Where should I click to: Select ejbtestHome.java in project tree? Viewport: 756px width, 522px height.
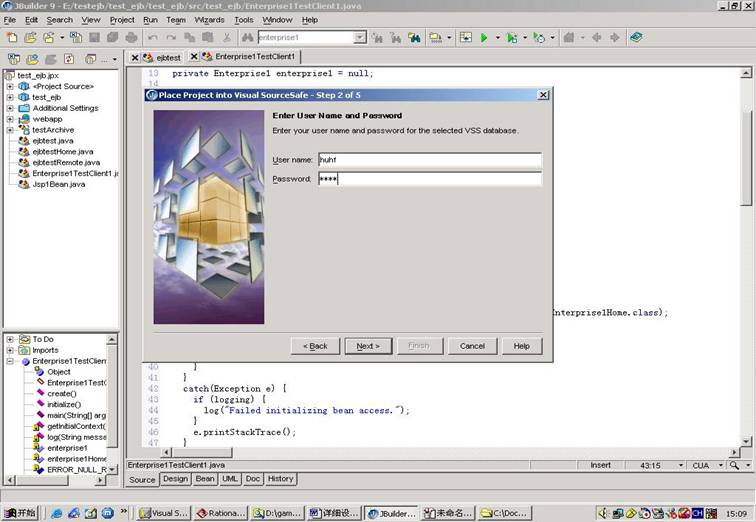coord(63,151)
